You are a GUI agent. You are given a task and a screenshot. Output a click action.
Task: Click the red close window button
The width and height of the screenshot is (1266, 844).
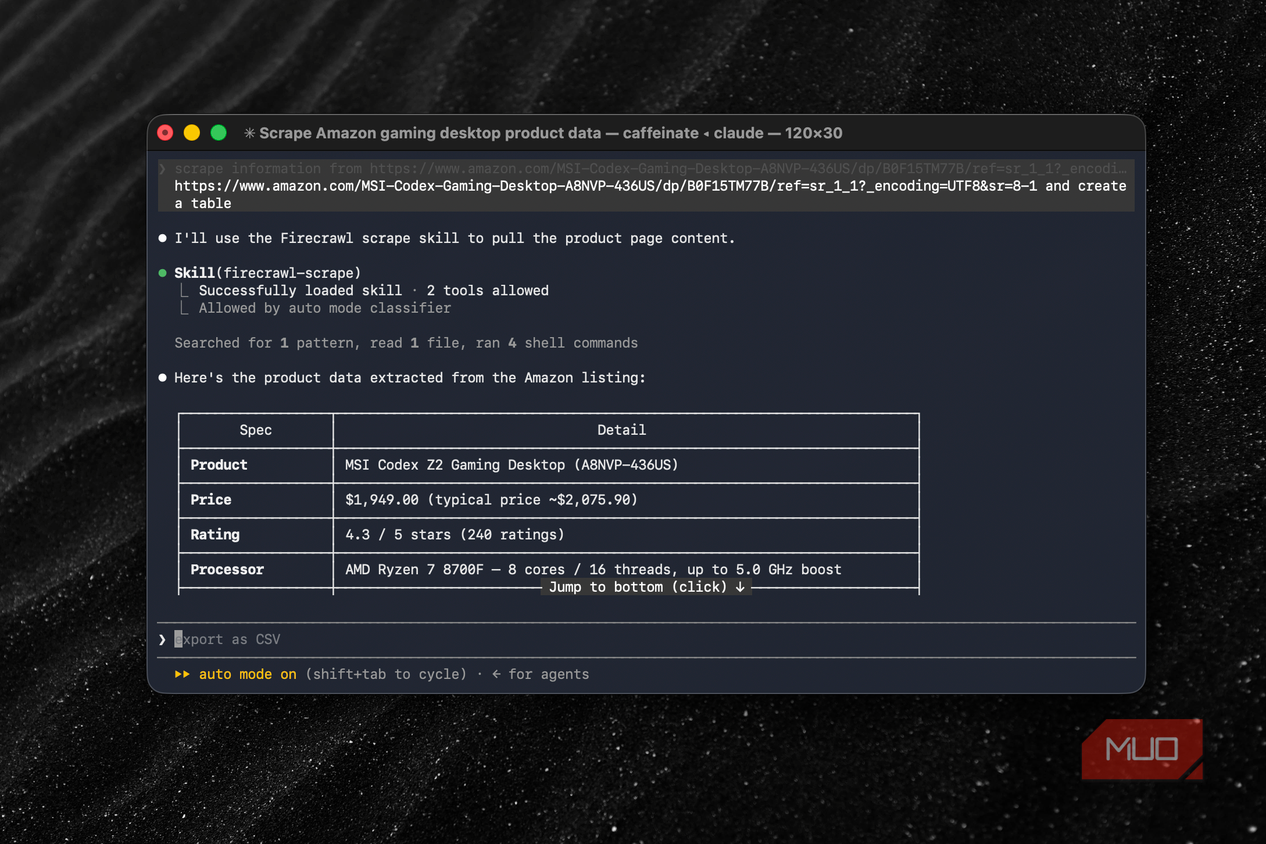[166, 133]
